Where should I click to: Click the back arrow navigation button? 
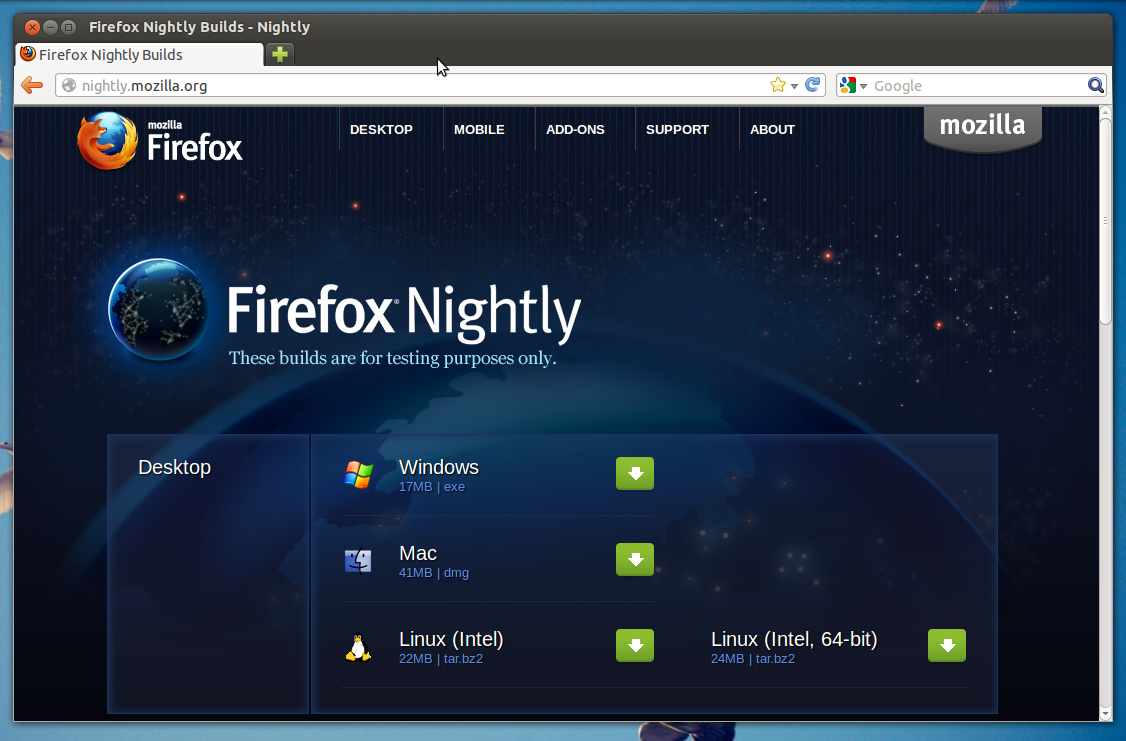[32, 85]
